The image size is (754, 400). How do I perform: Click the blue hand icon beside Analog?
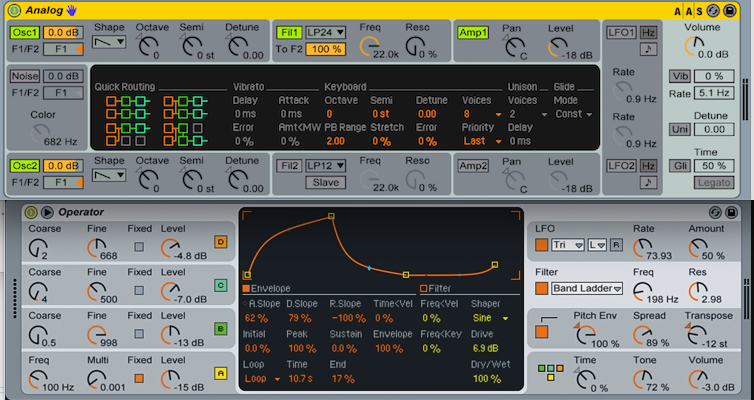click(72, 10)
